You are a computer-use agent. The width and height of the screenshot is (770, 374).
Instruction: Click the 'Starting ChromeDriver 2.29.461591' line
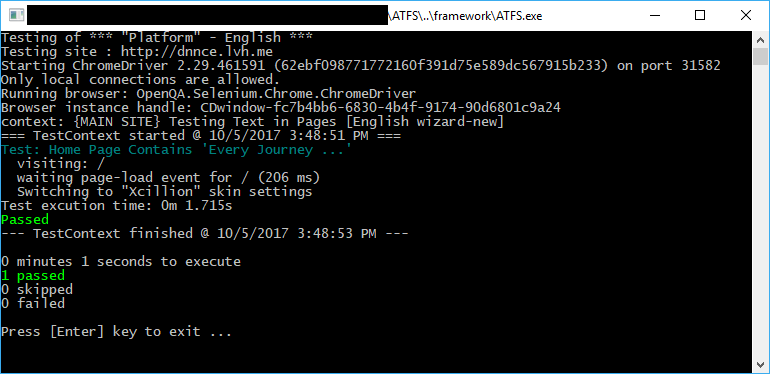coord(360,65)
